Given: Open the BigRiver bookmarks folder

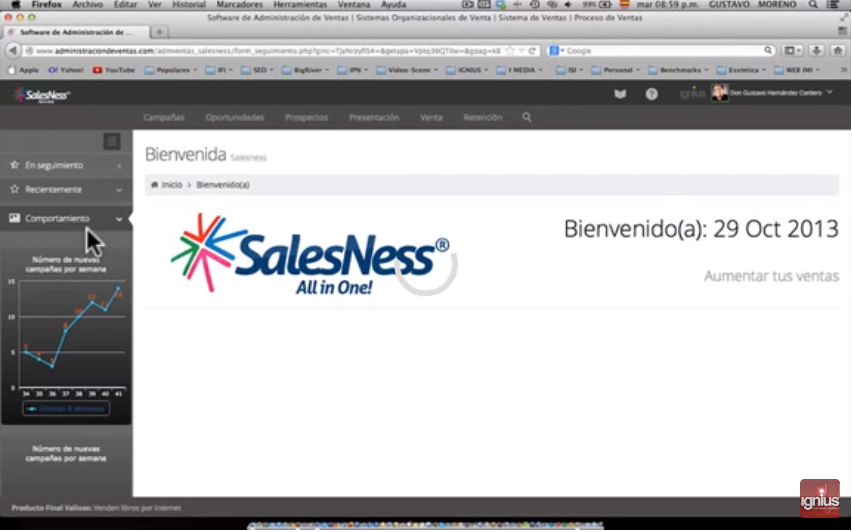Looking at the screenshot, I should coord(305,70).
